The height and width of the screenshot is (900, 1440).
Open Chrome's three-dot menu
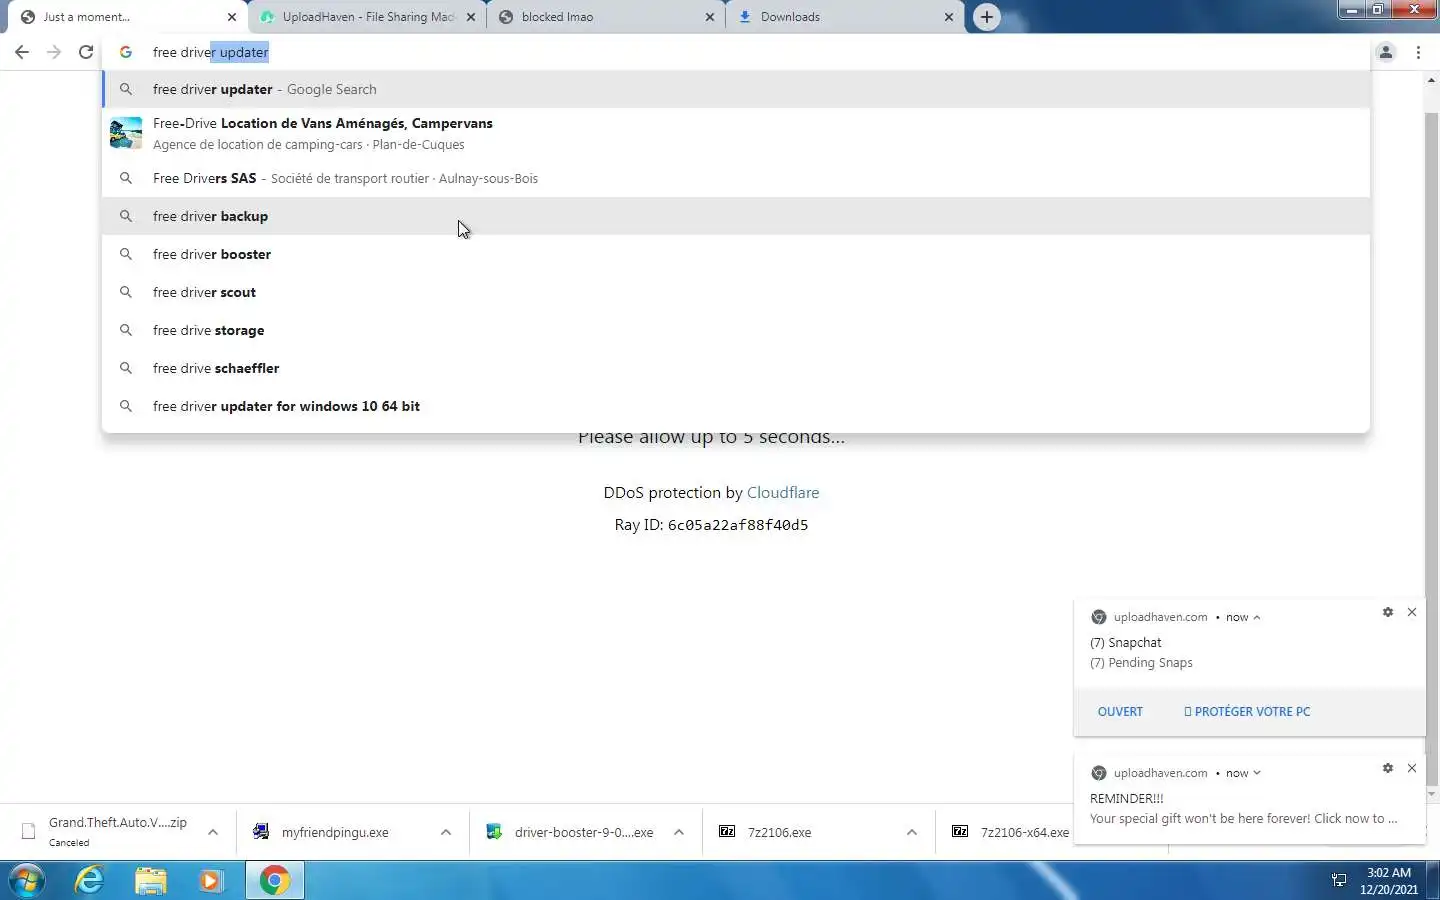(1418, 52)
